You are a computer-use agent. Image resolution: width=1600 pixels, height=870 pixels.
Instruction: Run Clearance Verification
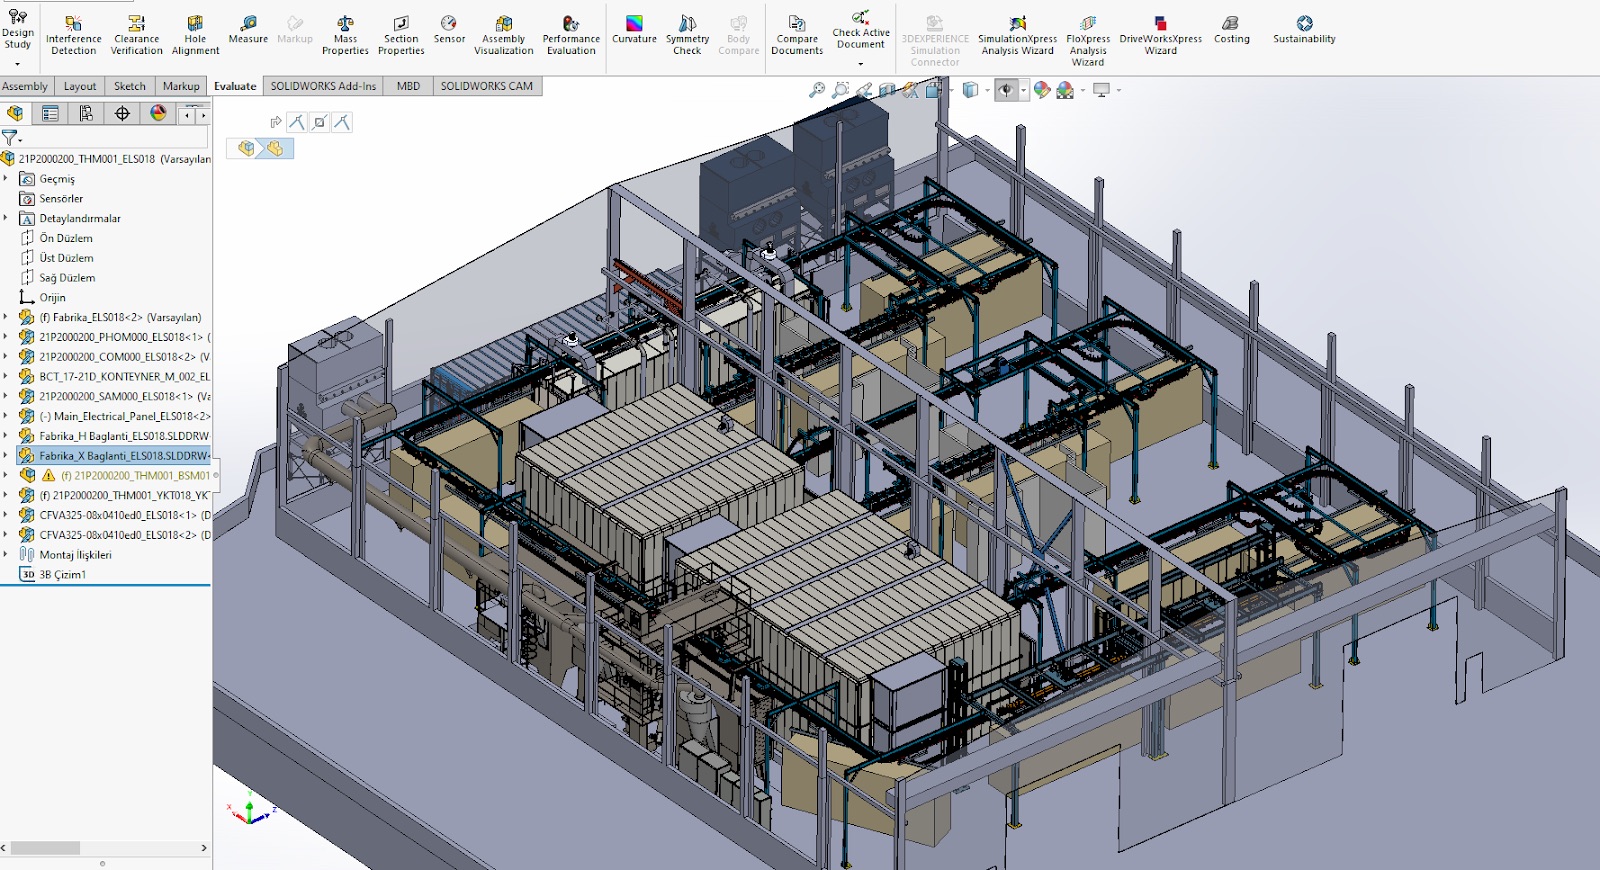136,35
